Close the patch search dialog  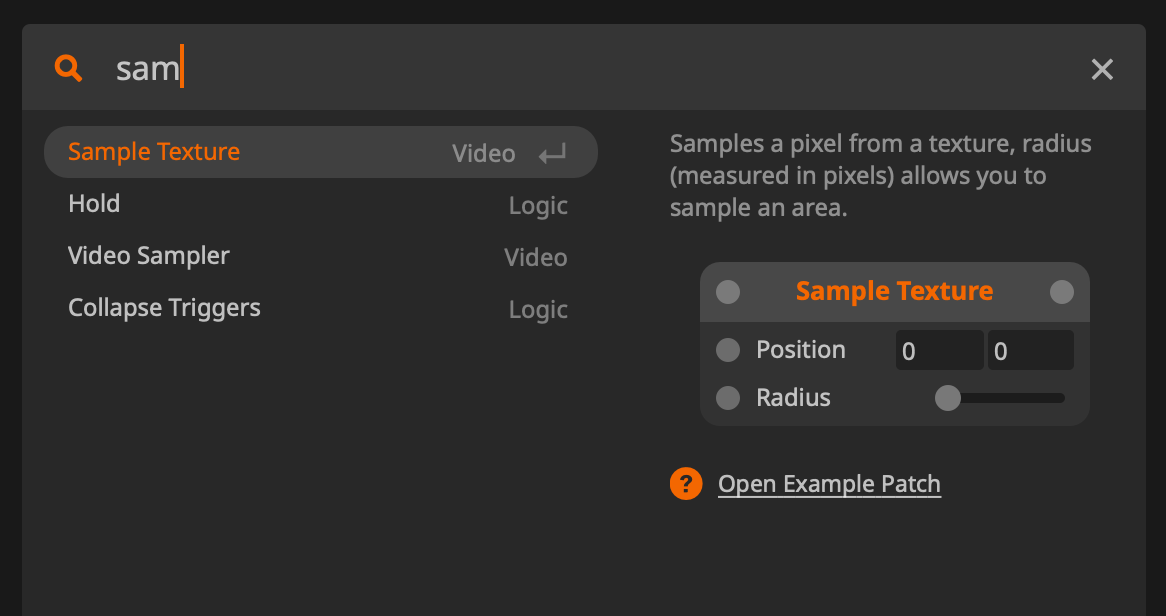click(x=1102, y=69)
